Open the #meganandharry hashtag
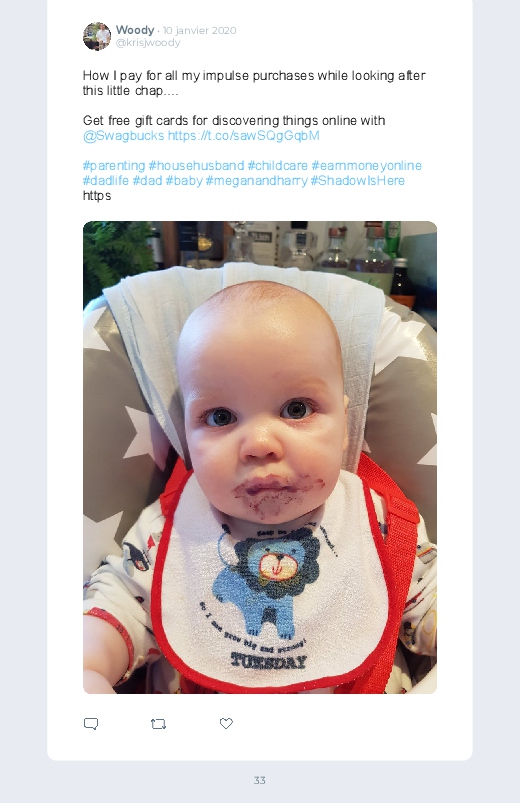The width and height of the screenshot is (520, 803). tap(257, 181)
